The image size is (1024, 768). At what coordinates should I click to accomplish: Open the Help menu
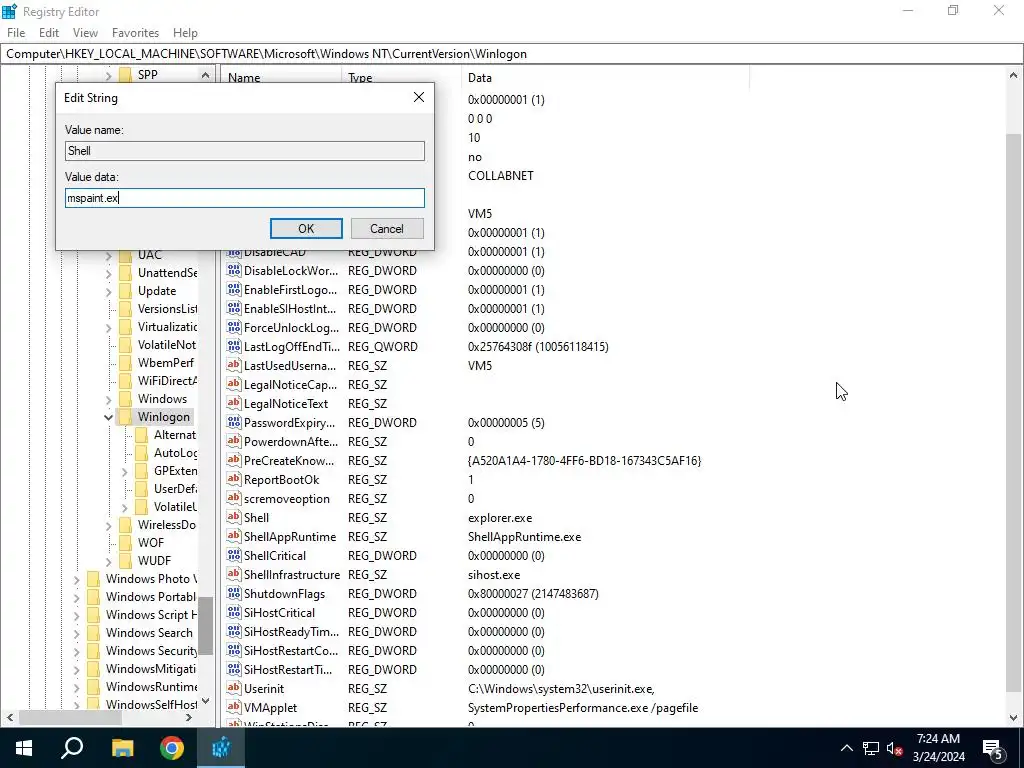(x=185, y=33)
